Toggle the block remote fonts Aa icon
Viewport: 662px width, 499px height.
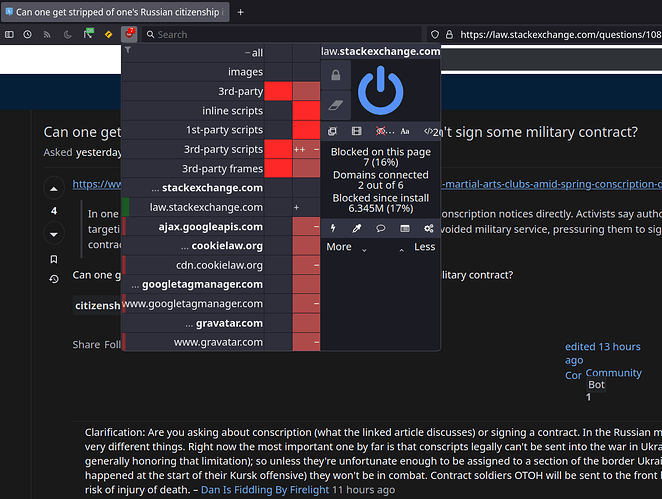(405, 131)
